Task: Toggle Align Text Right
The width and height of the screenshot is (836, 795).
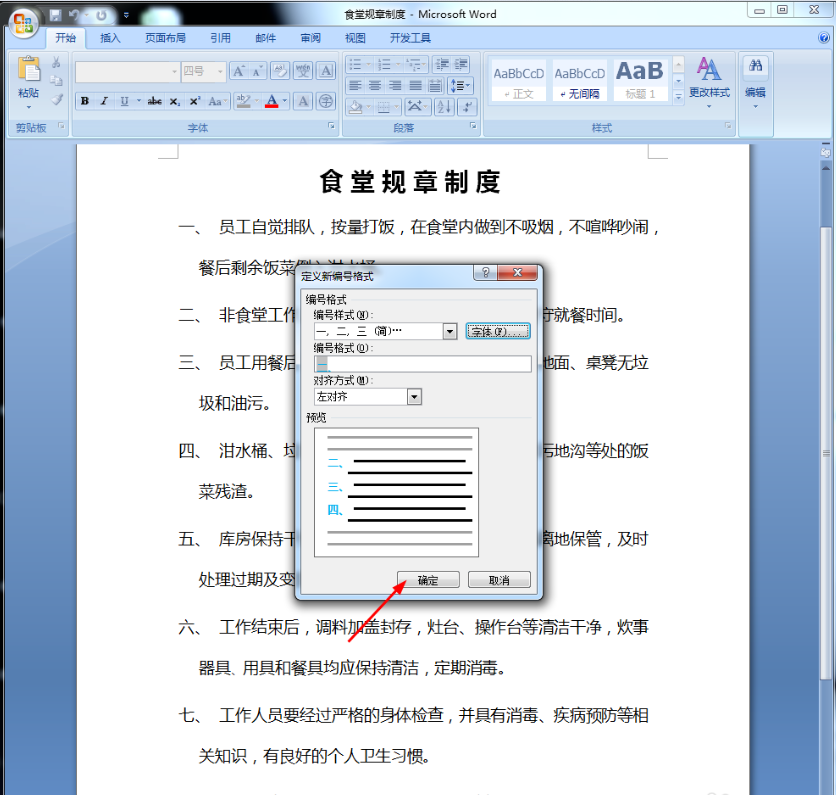Action: click(395, 85)
